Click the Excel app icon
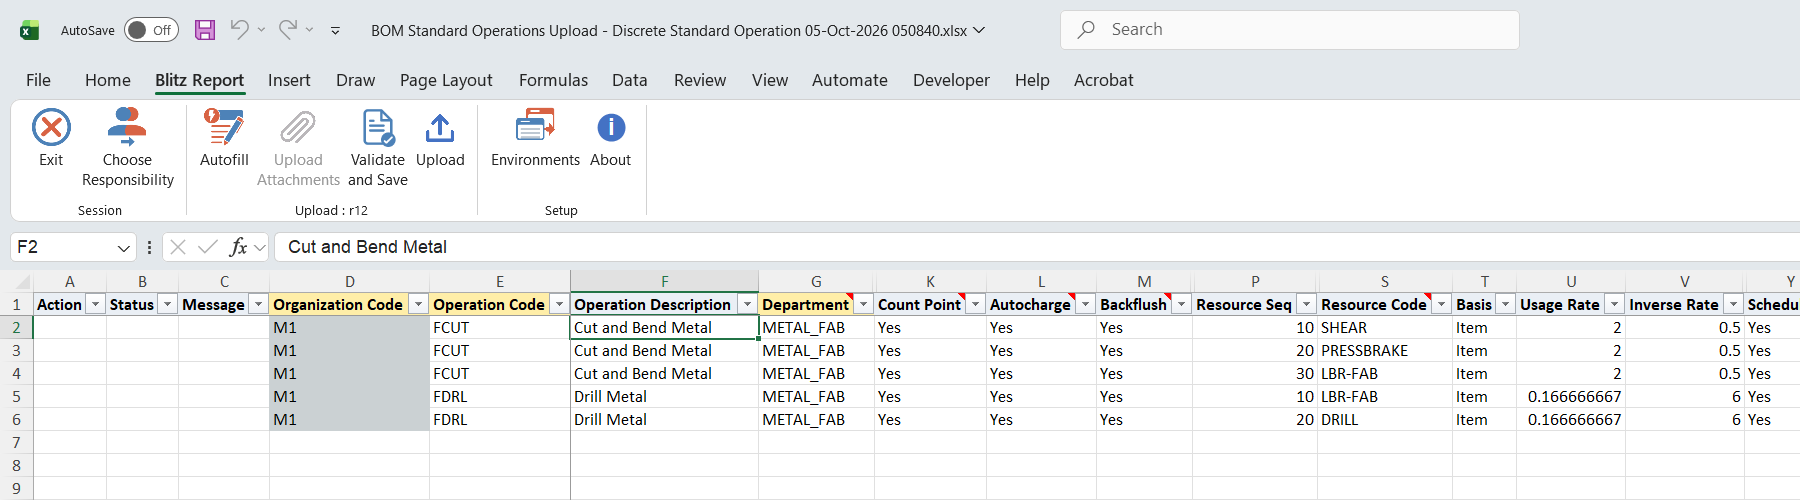The width and height of the screenshot is (1800, 500). point(30,30)
